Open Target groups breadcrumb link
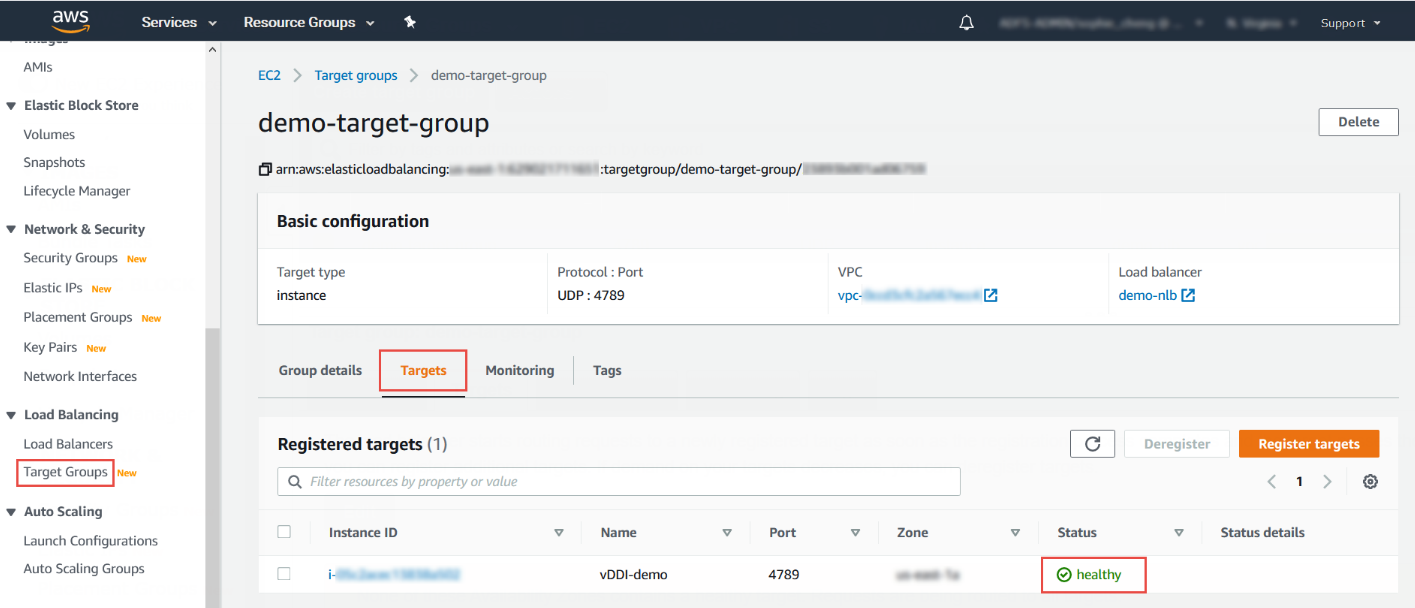Viewport: 1415px width, 608px height. (355, 76)
